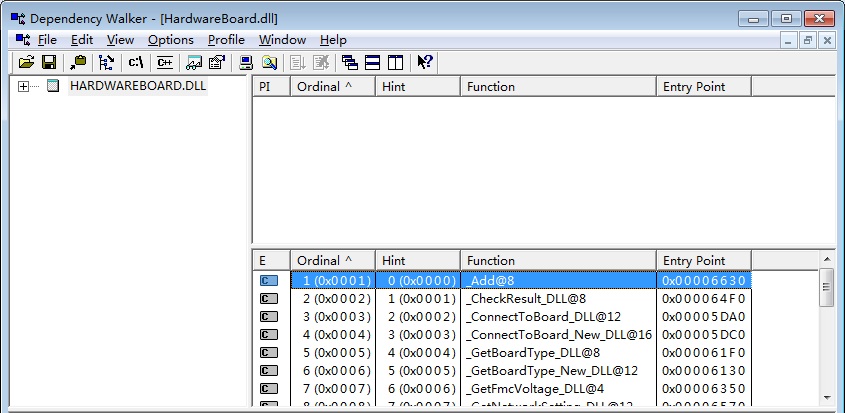Click the Cascade windows icon
Image resolution: width=845 pixels, height=413 pixels.
point(350,63)
